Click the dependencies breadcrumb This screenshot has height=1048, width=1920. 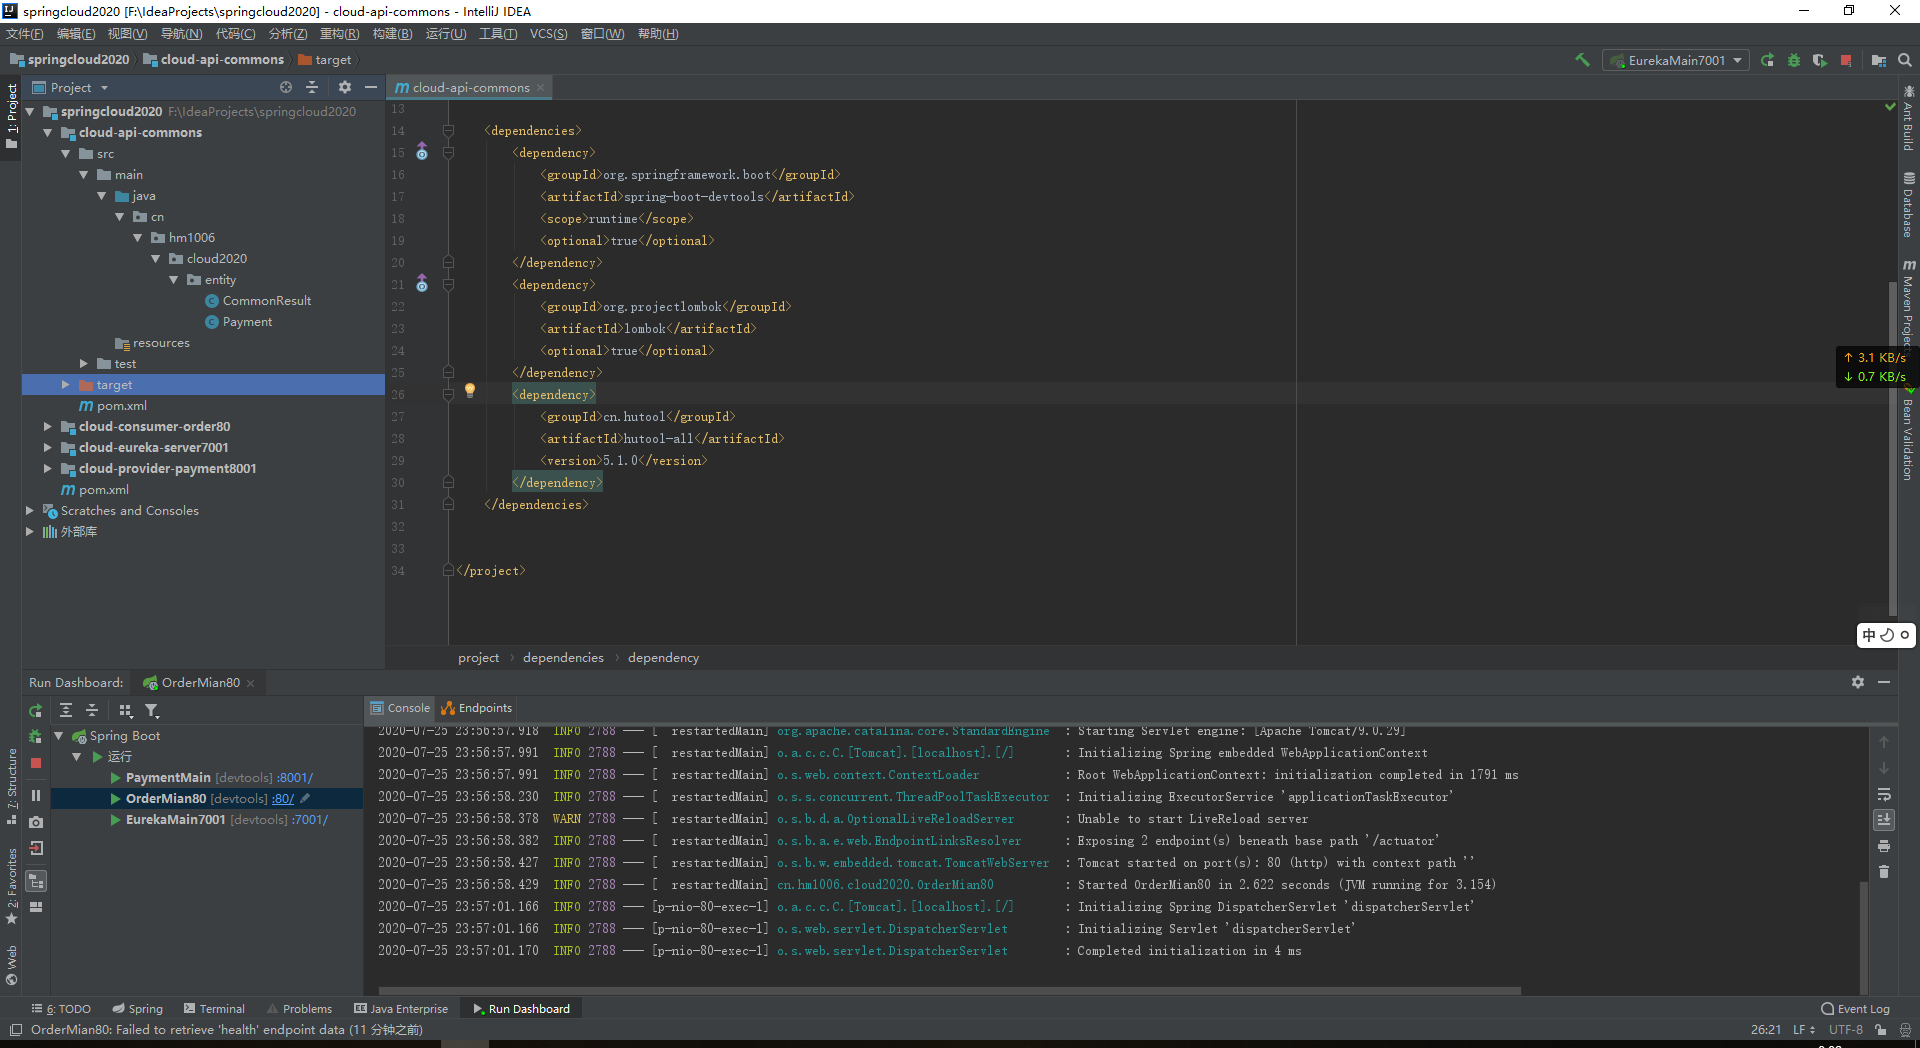pos(563,657)
